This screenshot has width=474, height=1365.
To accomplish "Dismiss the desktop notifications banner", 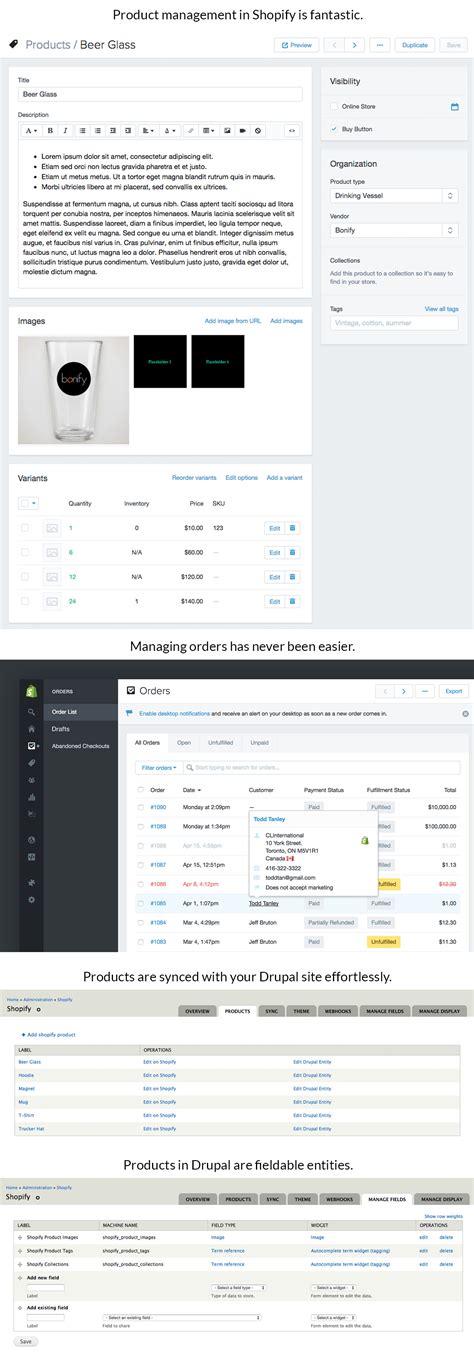I will click(x=465, y=714).
